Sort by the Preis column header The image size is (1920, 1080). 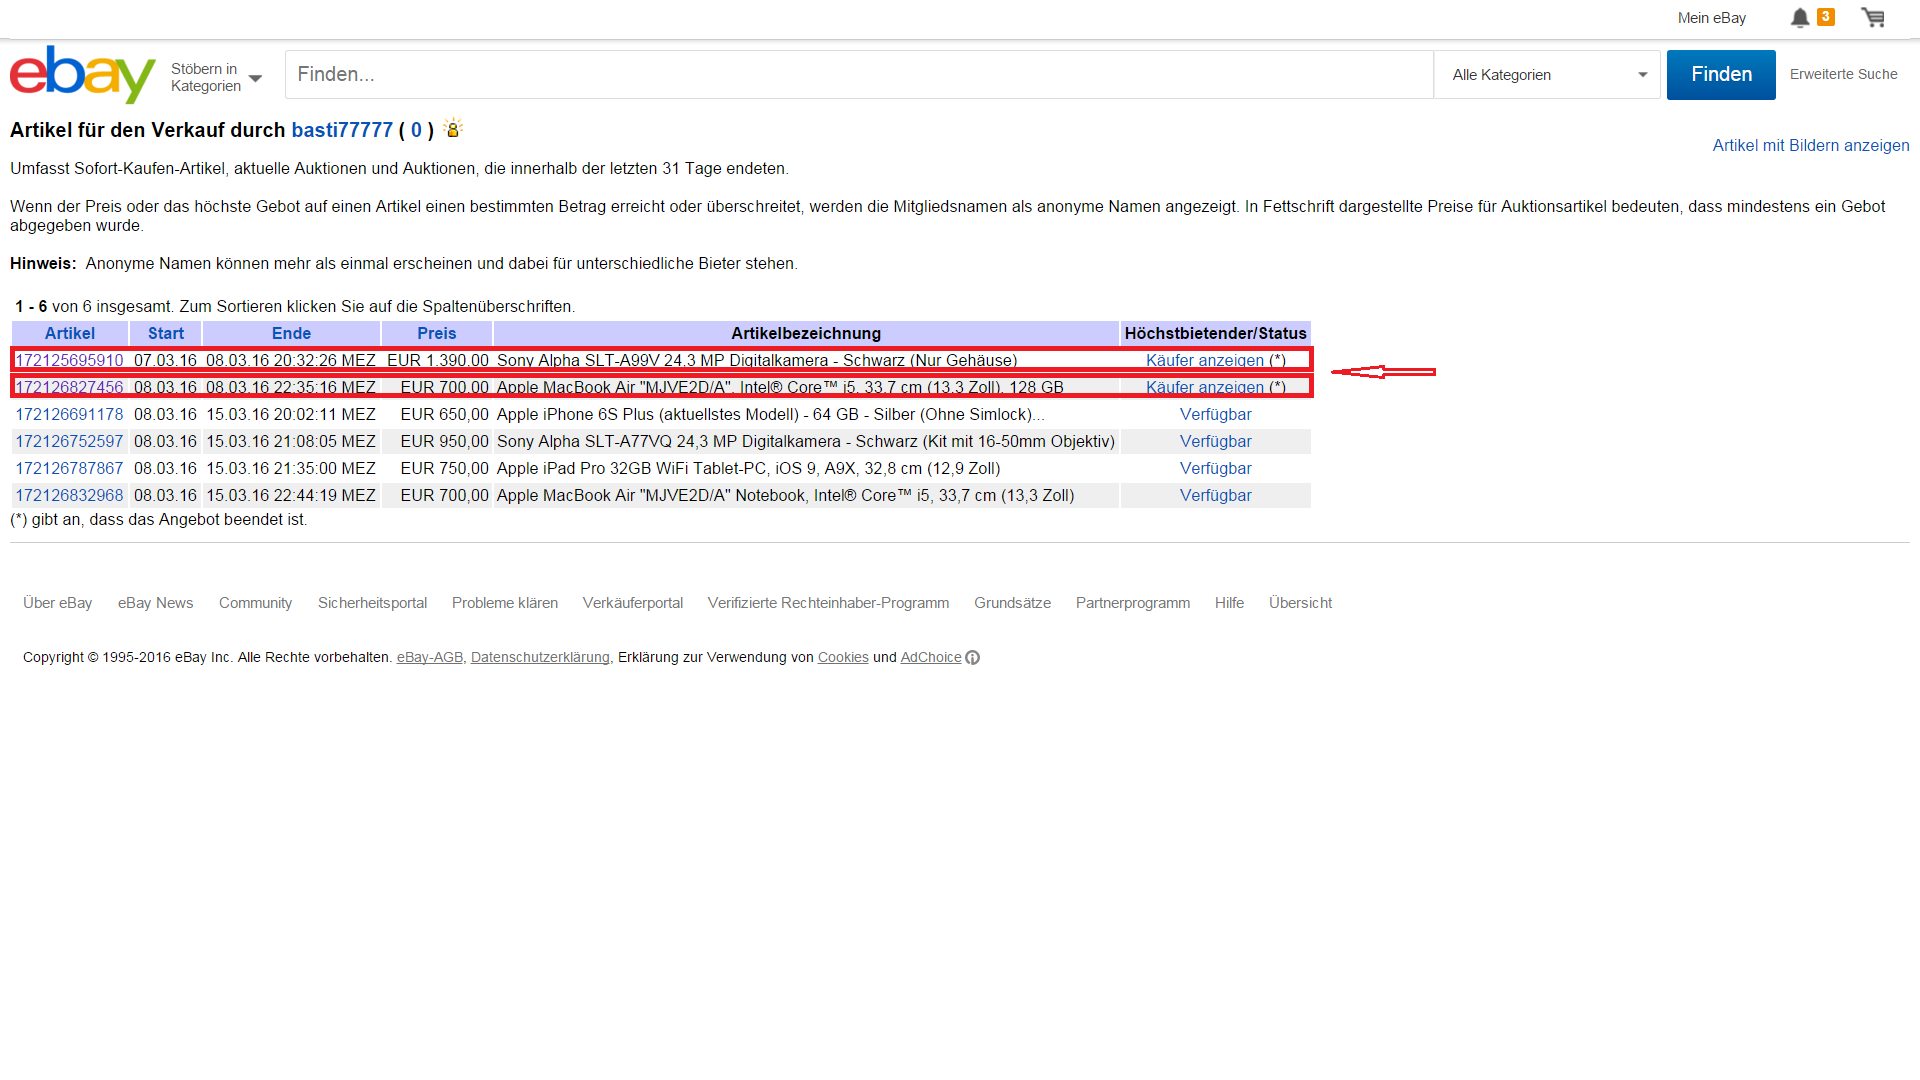437,333
